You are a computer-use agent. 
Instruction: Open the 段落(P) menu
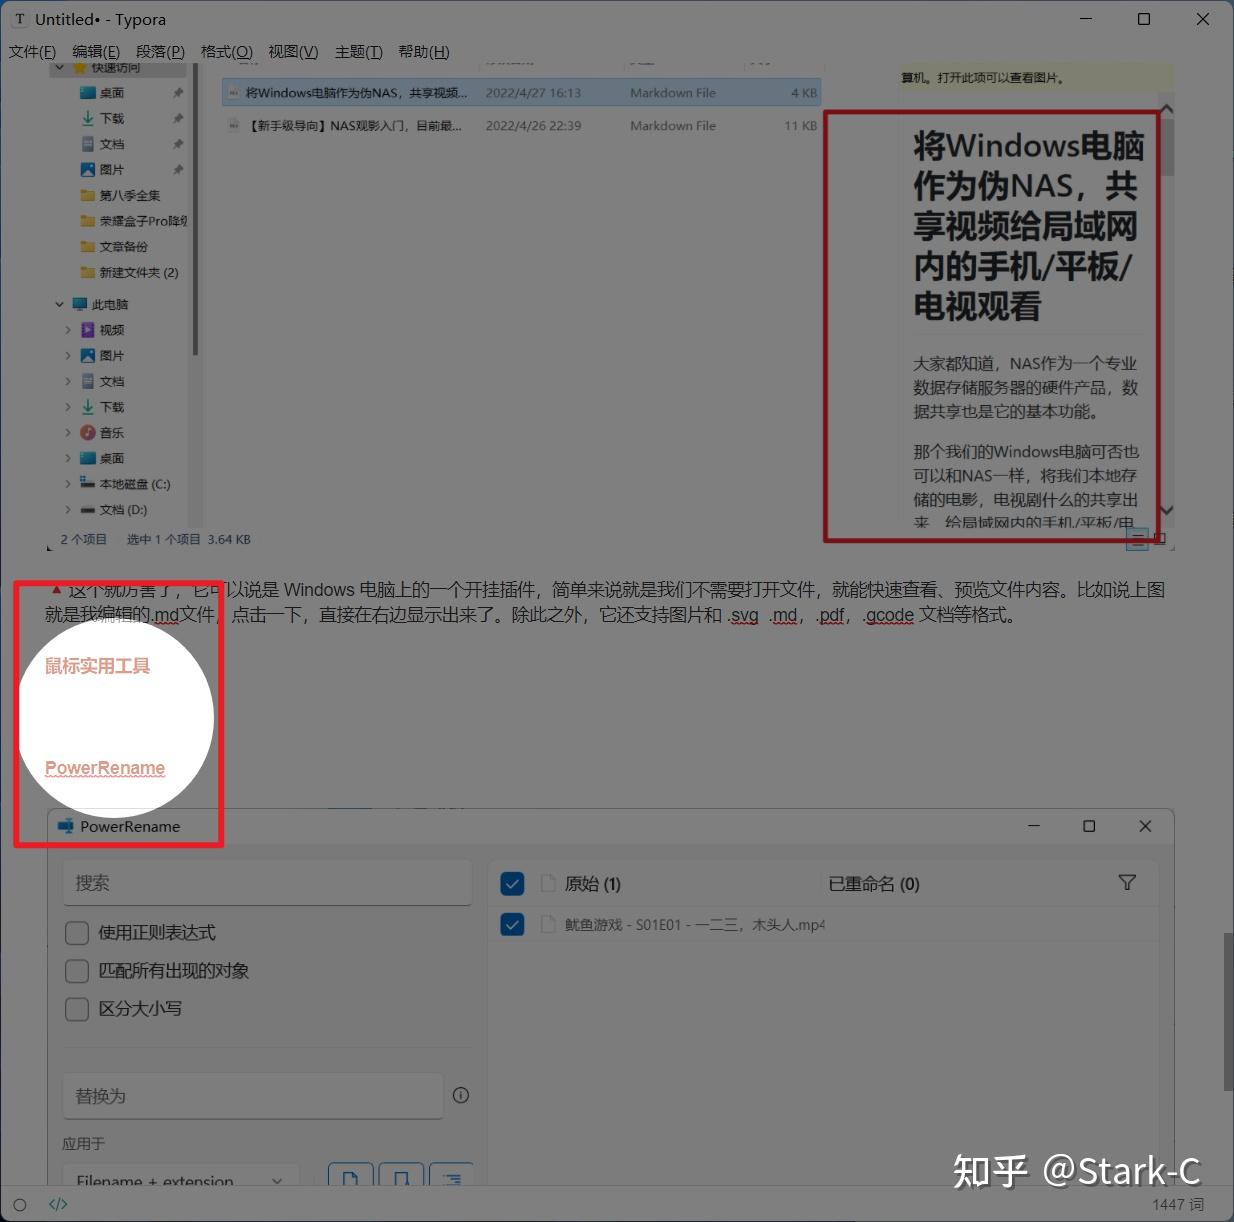[160, 52]
